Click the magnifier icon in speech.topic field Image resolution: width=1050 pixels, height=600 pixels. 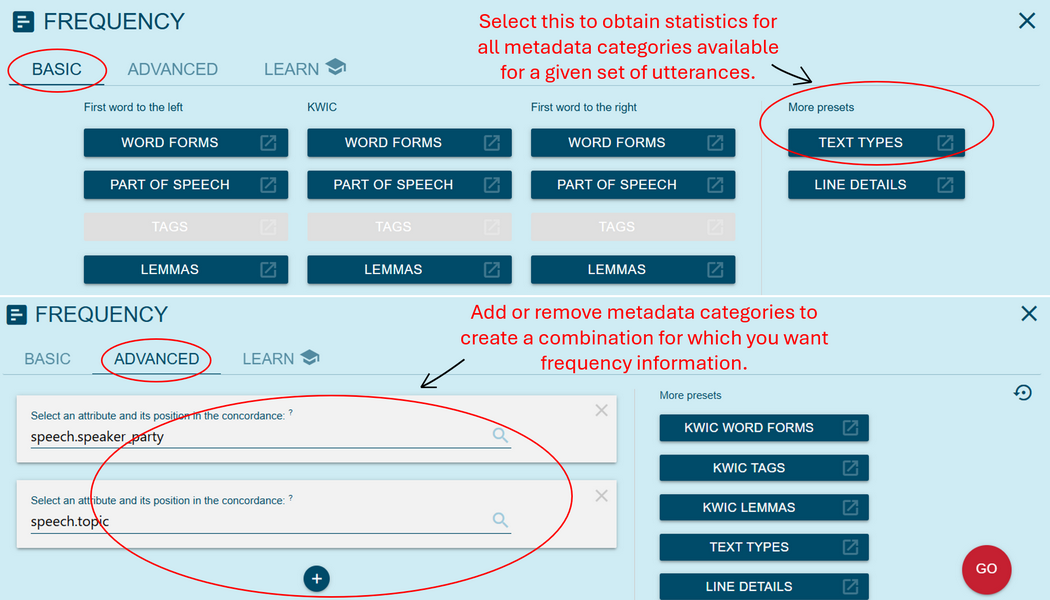(x=501, y=521)
